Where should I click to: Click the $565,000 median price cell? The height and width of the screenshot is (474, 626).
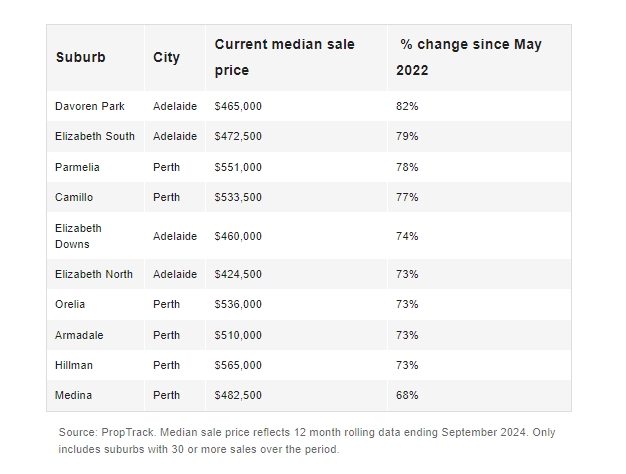pos(238,365)
